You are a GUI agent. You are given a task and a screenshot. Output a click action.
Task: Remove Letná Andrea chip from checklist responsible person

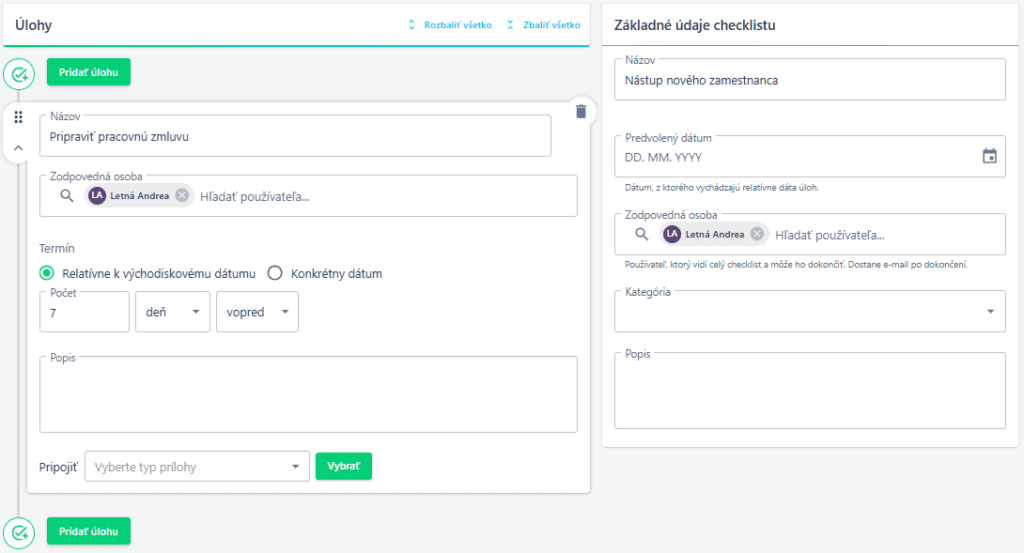click(x=757, y=234)
